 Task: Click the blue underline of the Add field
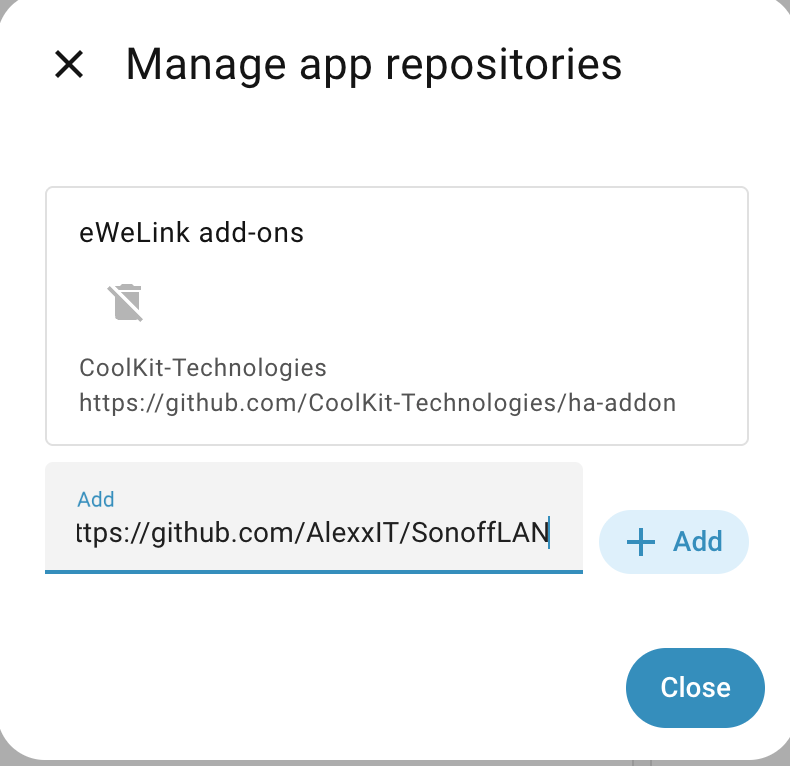(313, 572)
